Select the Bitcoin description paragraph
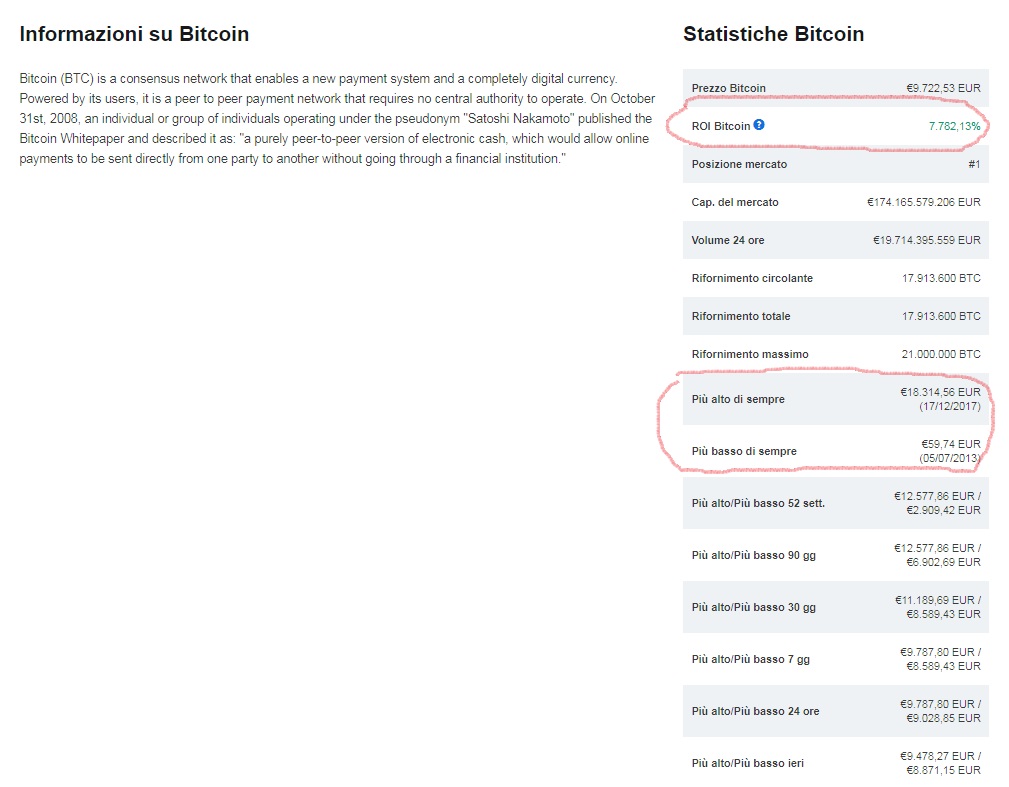Screen dimensions: 1009x787 coord(337,119)
